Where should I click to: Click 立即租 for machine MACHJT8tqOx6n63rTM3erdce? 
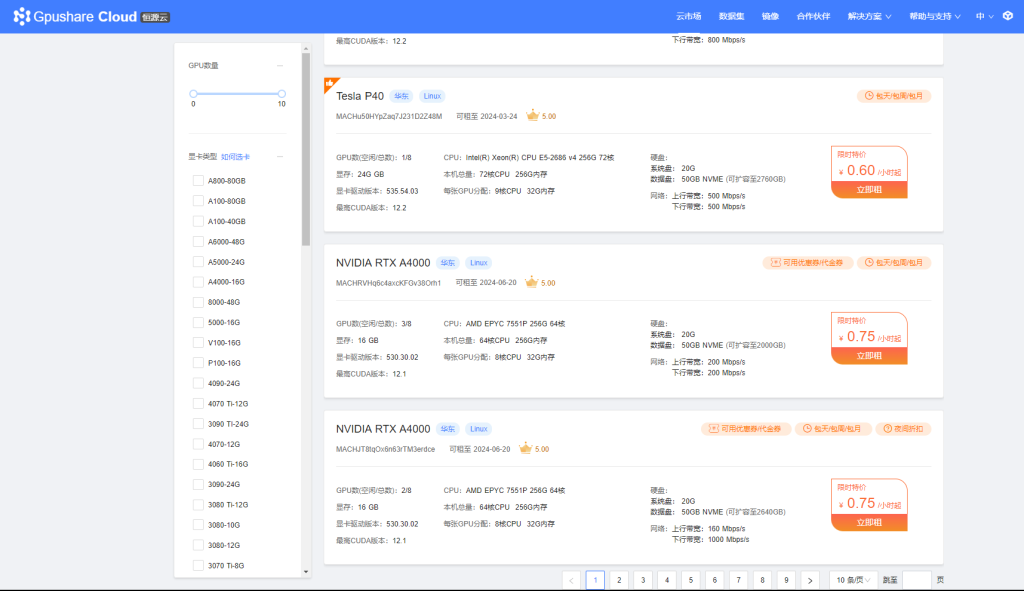(x=869, y=522)
